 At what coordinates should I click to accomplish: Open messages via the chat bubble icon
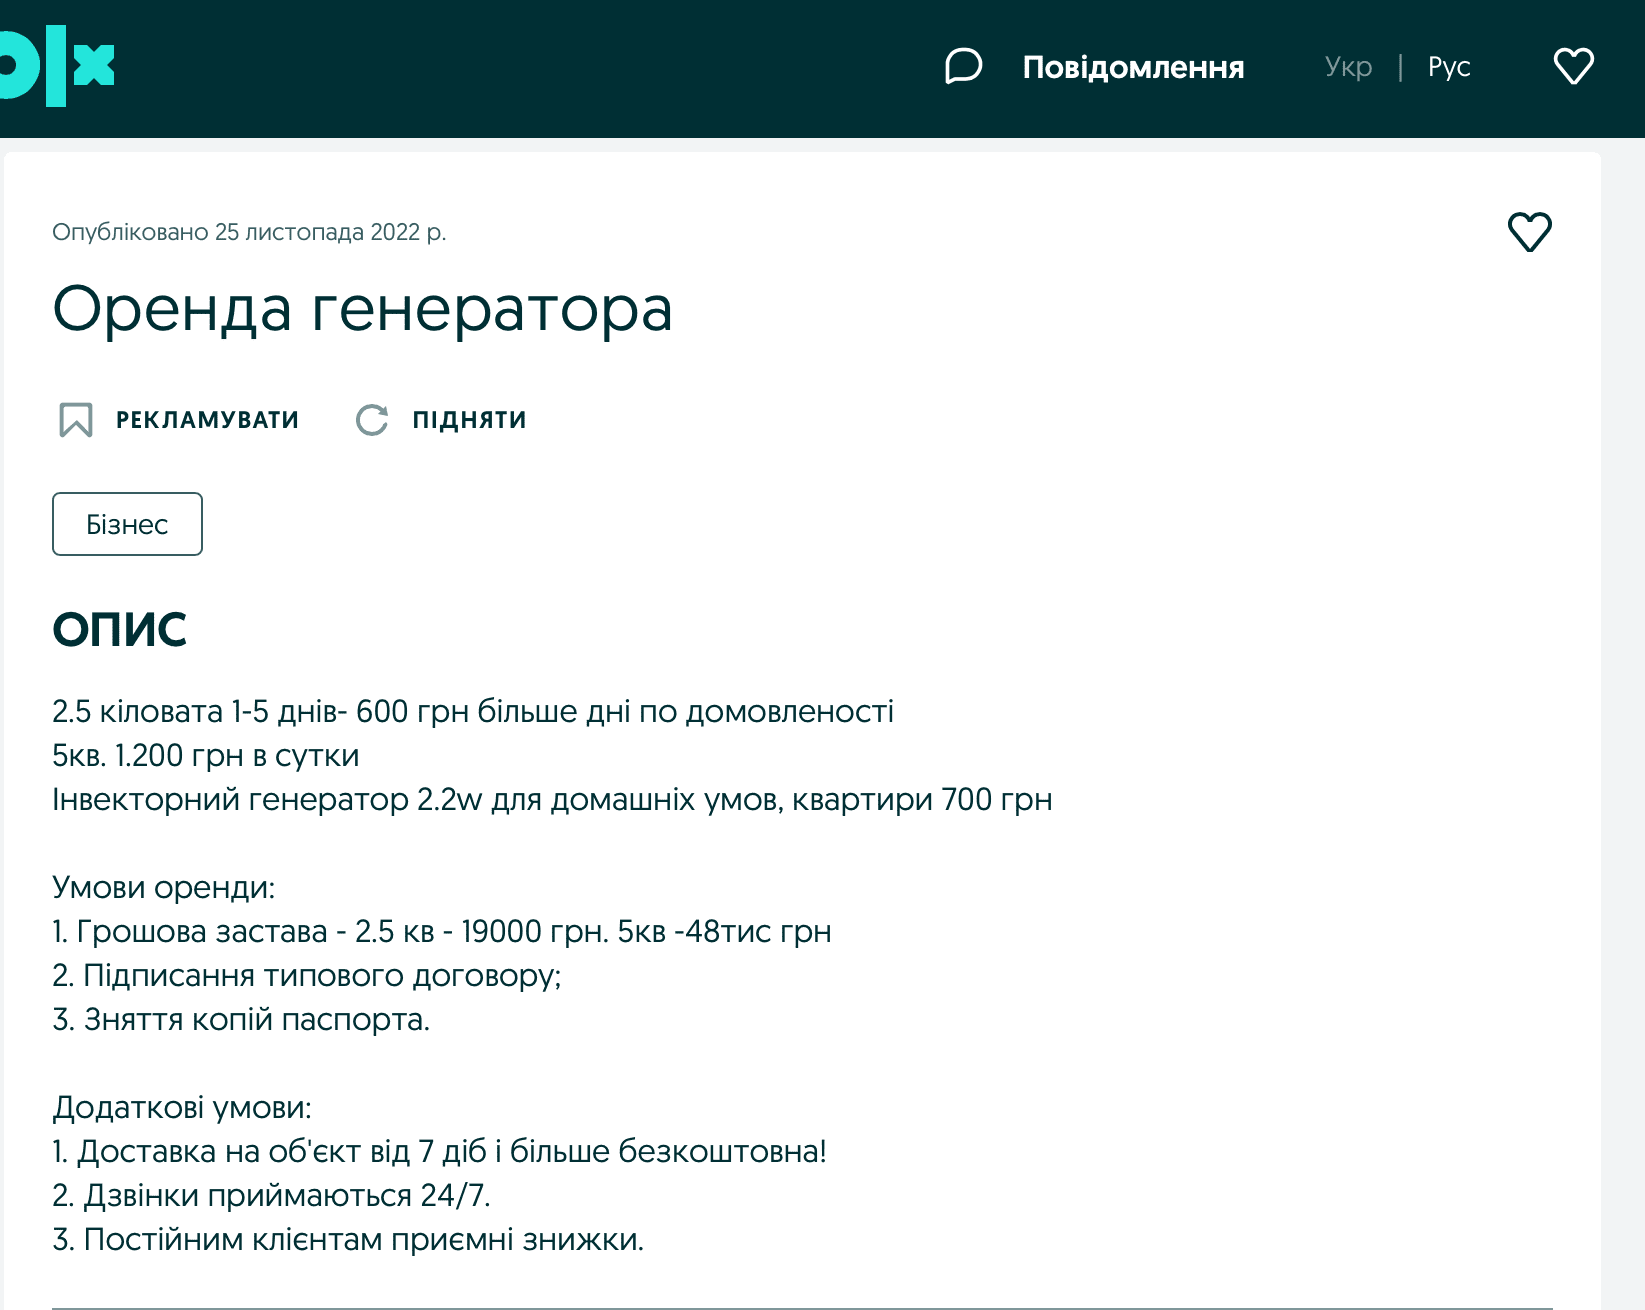[x=963, y=67]
